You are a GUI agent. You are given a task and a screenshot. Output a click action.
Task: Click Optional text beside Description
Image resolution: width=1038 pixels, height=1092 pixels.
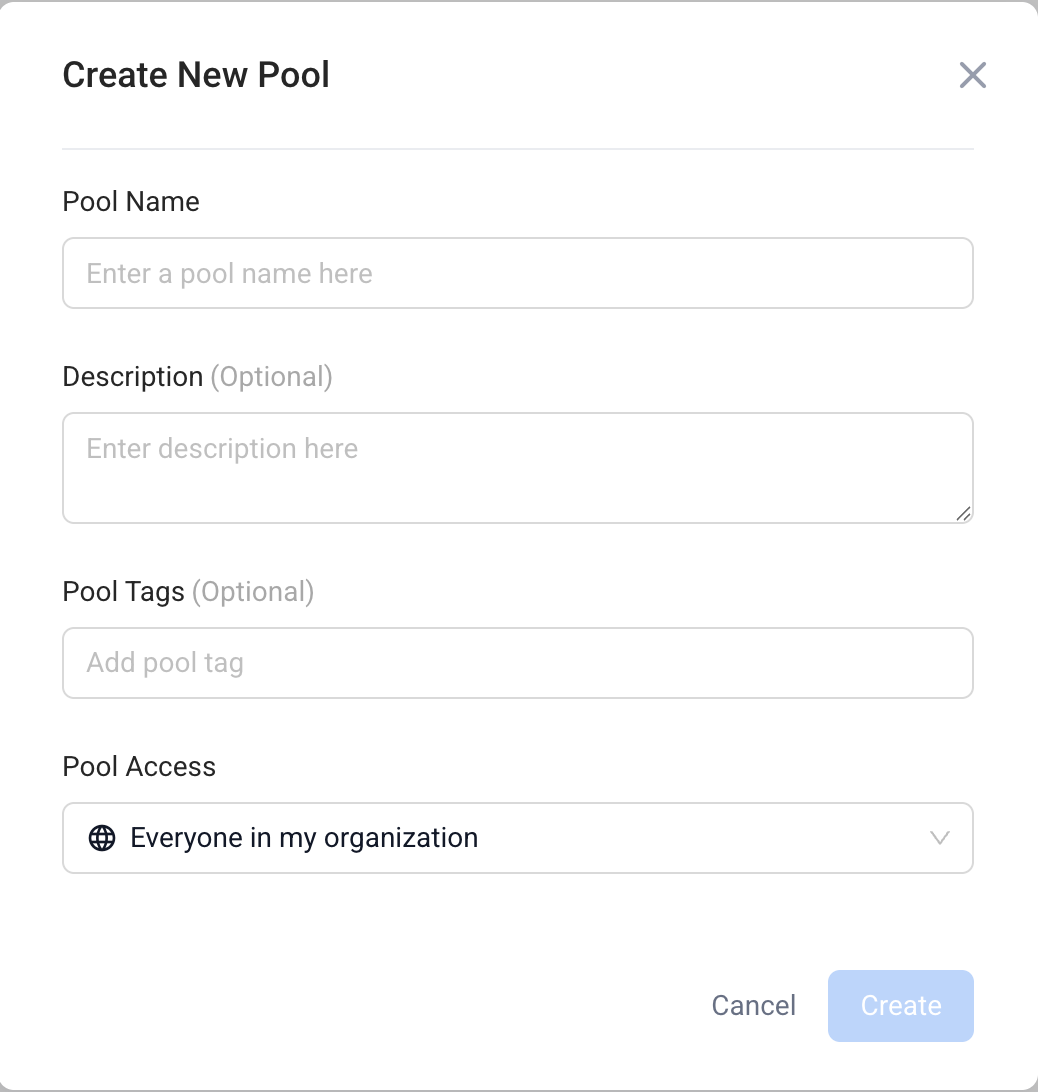[272, 377]
